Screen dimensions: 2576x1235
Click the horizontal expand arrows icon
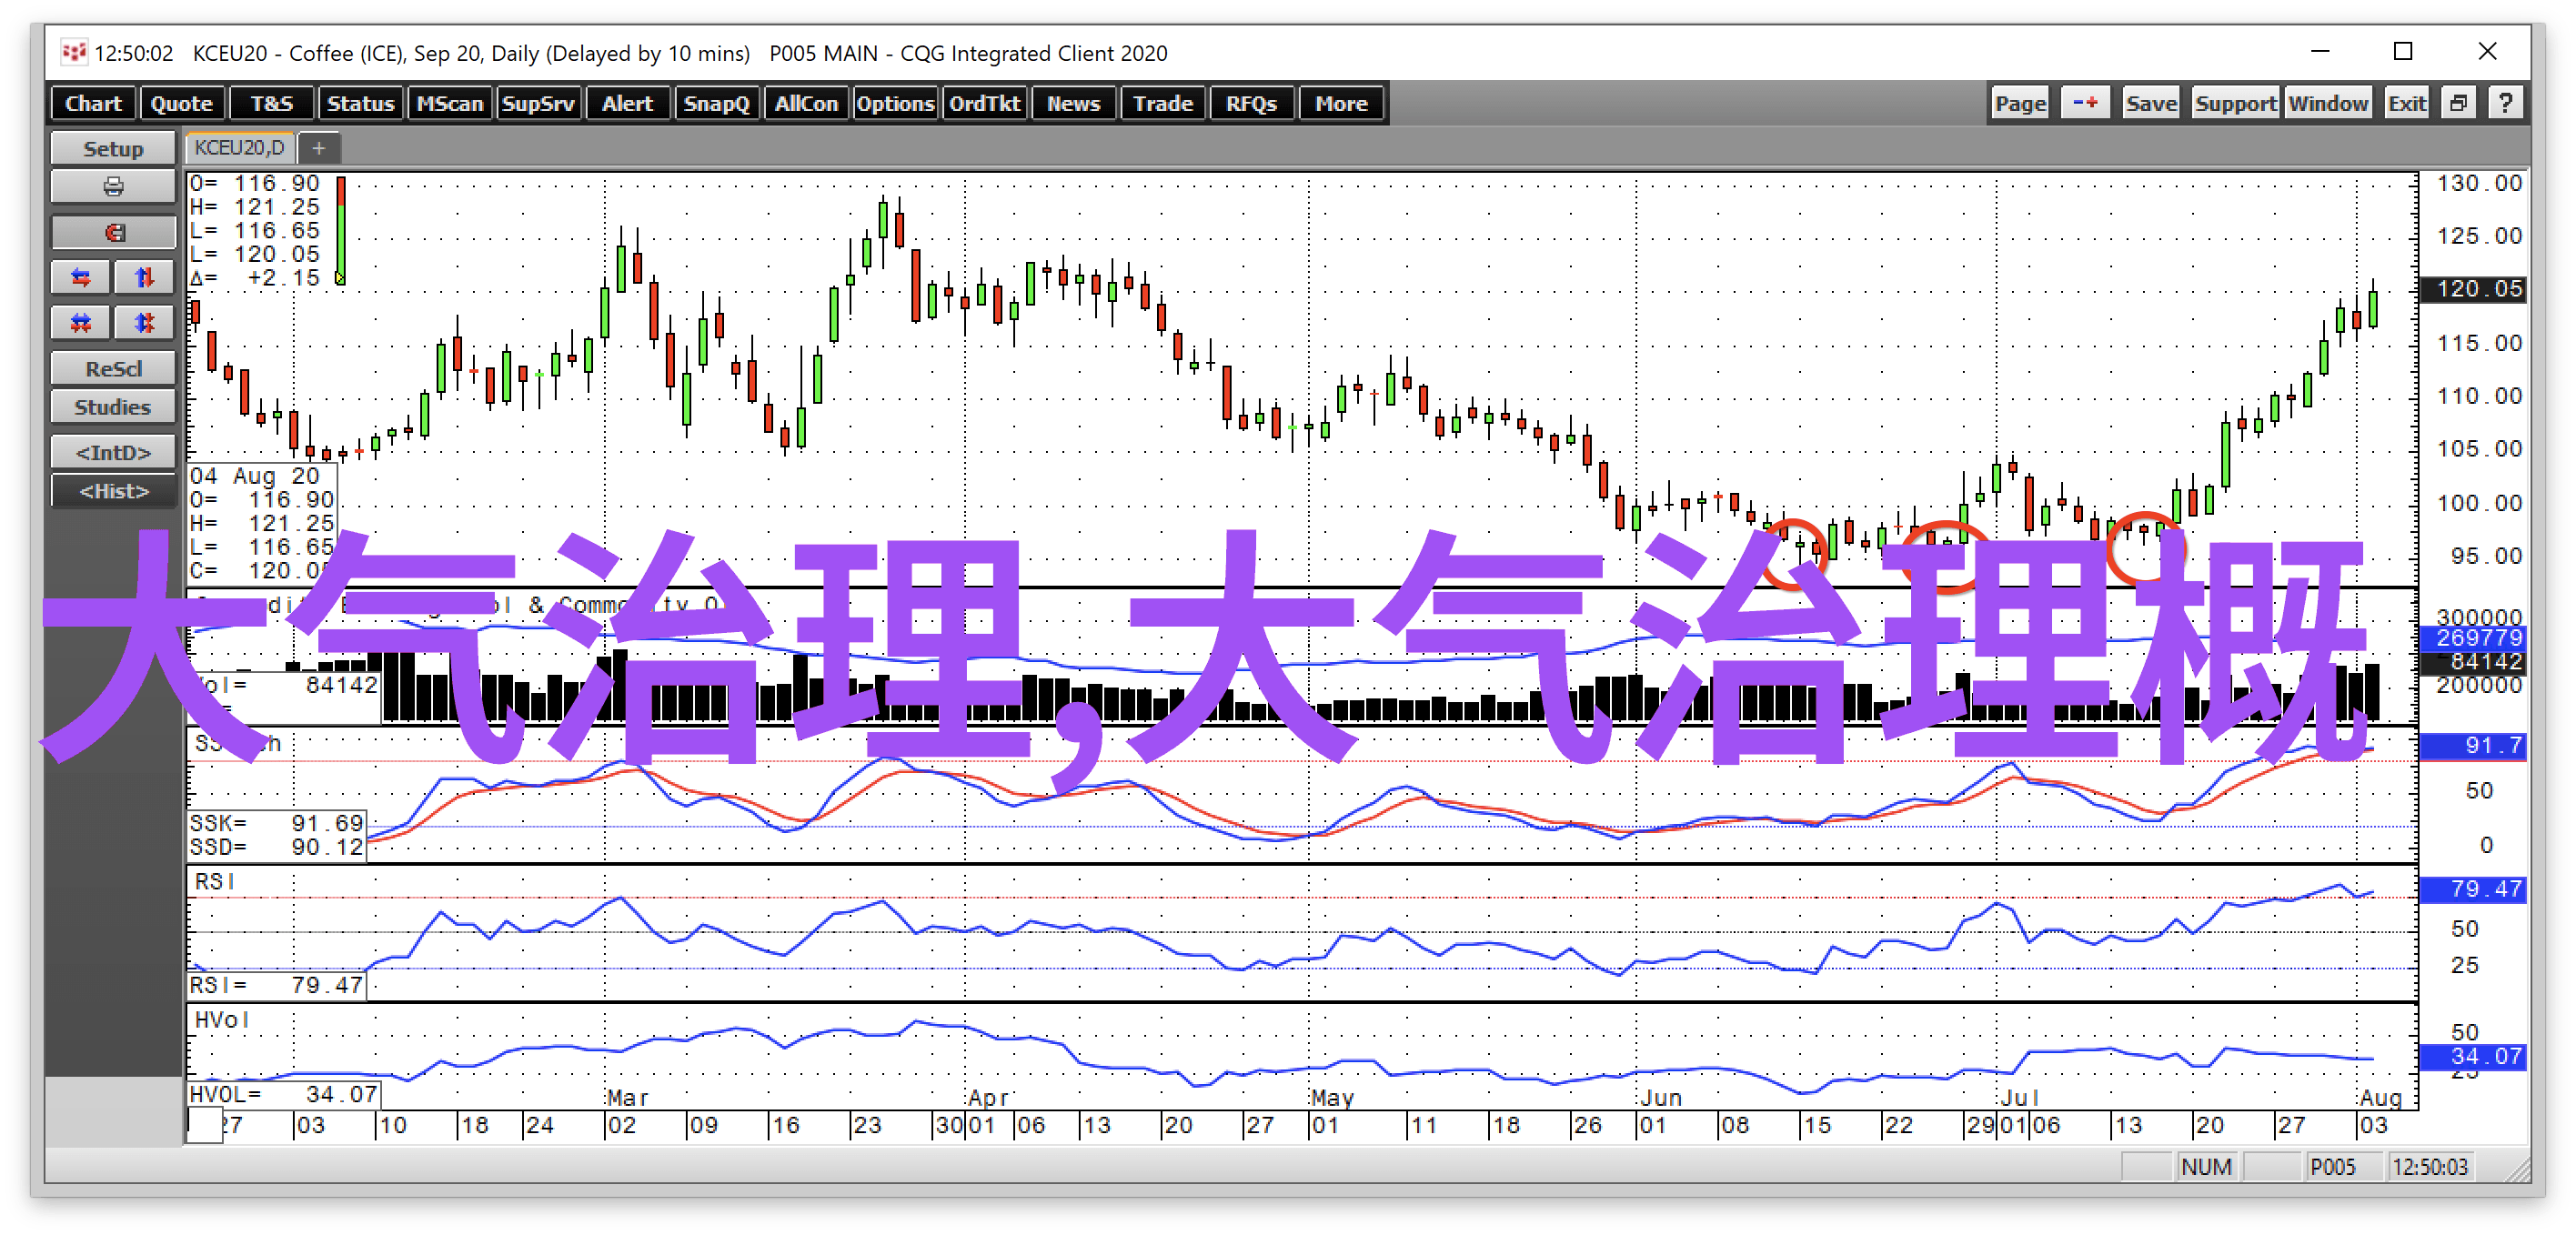pos(81,277)
